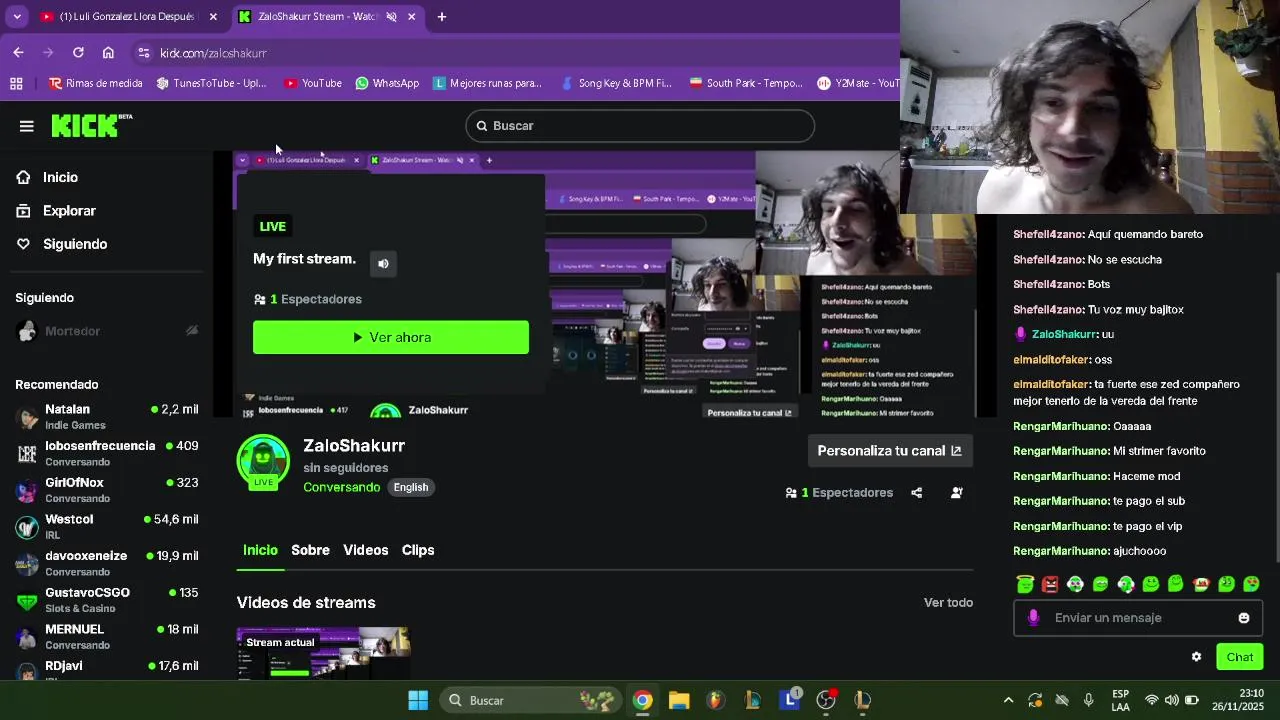Screen dimensions: 1280x720
Task: Open GirlOfNox recommended channel
Action: click(106, 490)
